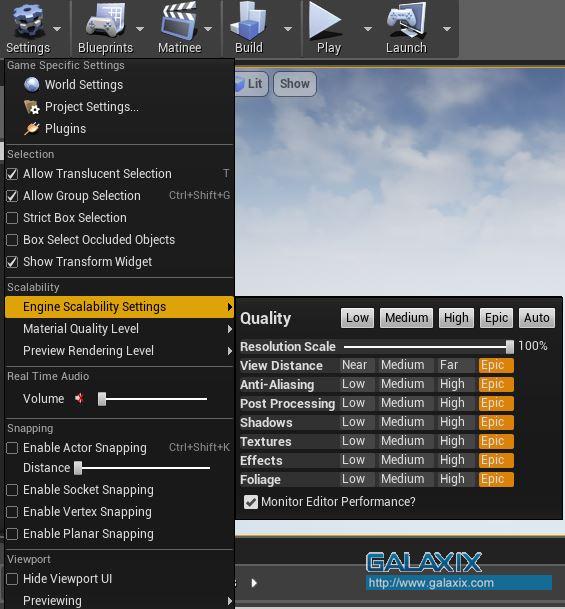565x609 pixels.
Task: Start the level with Play icon
Action: pos(325,20)
